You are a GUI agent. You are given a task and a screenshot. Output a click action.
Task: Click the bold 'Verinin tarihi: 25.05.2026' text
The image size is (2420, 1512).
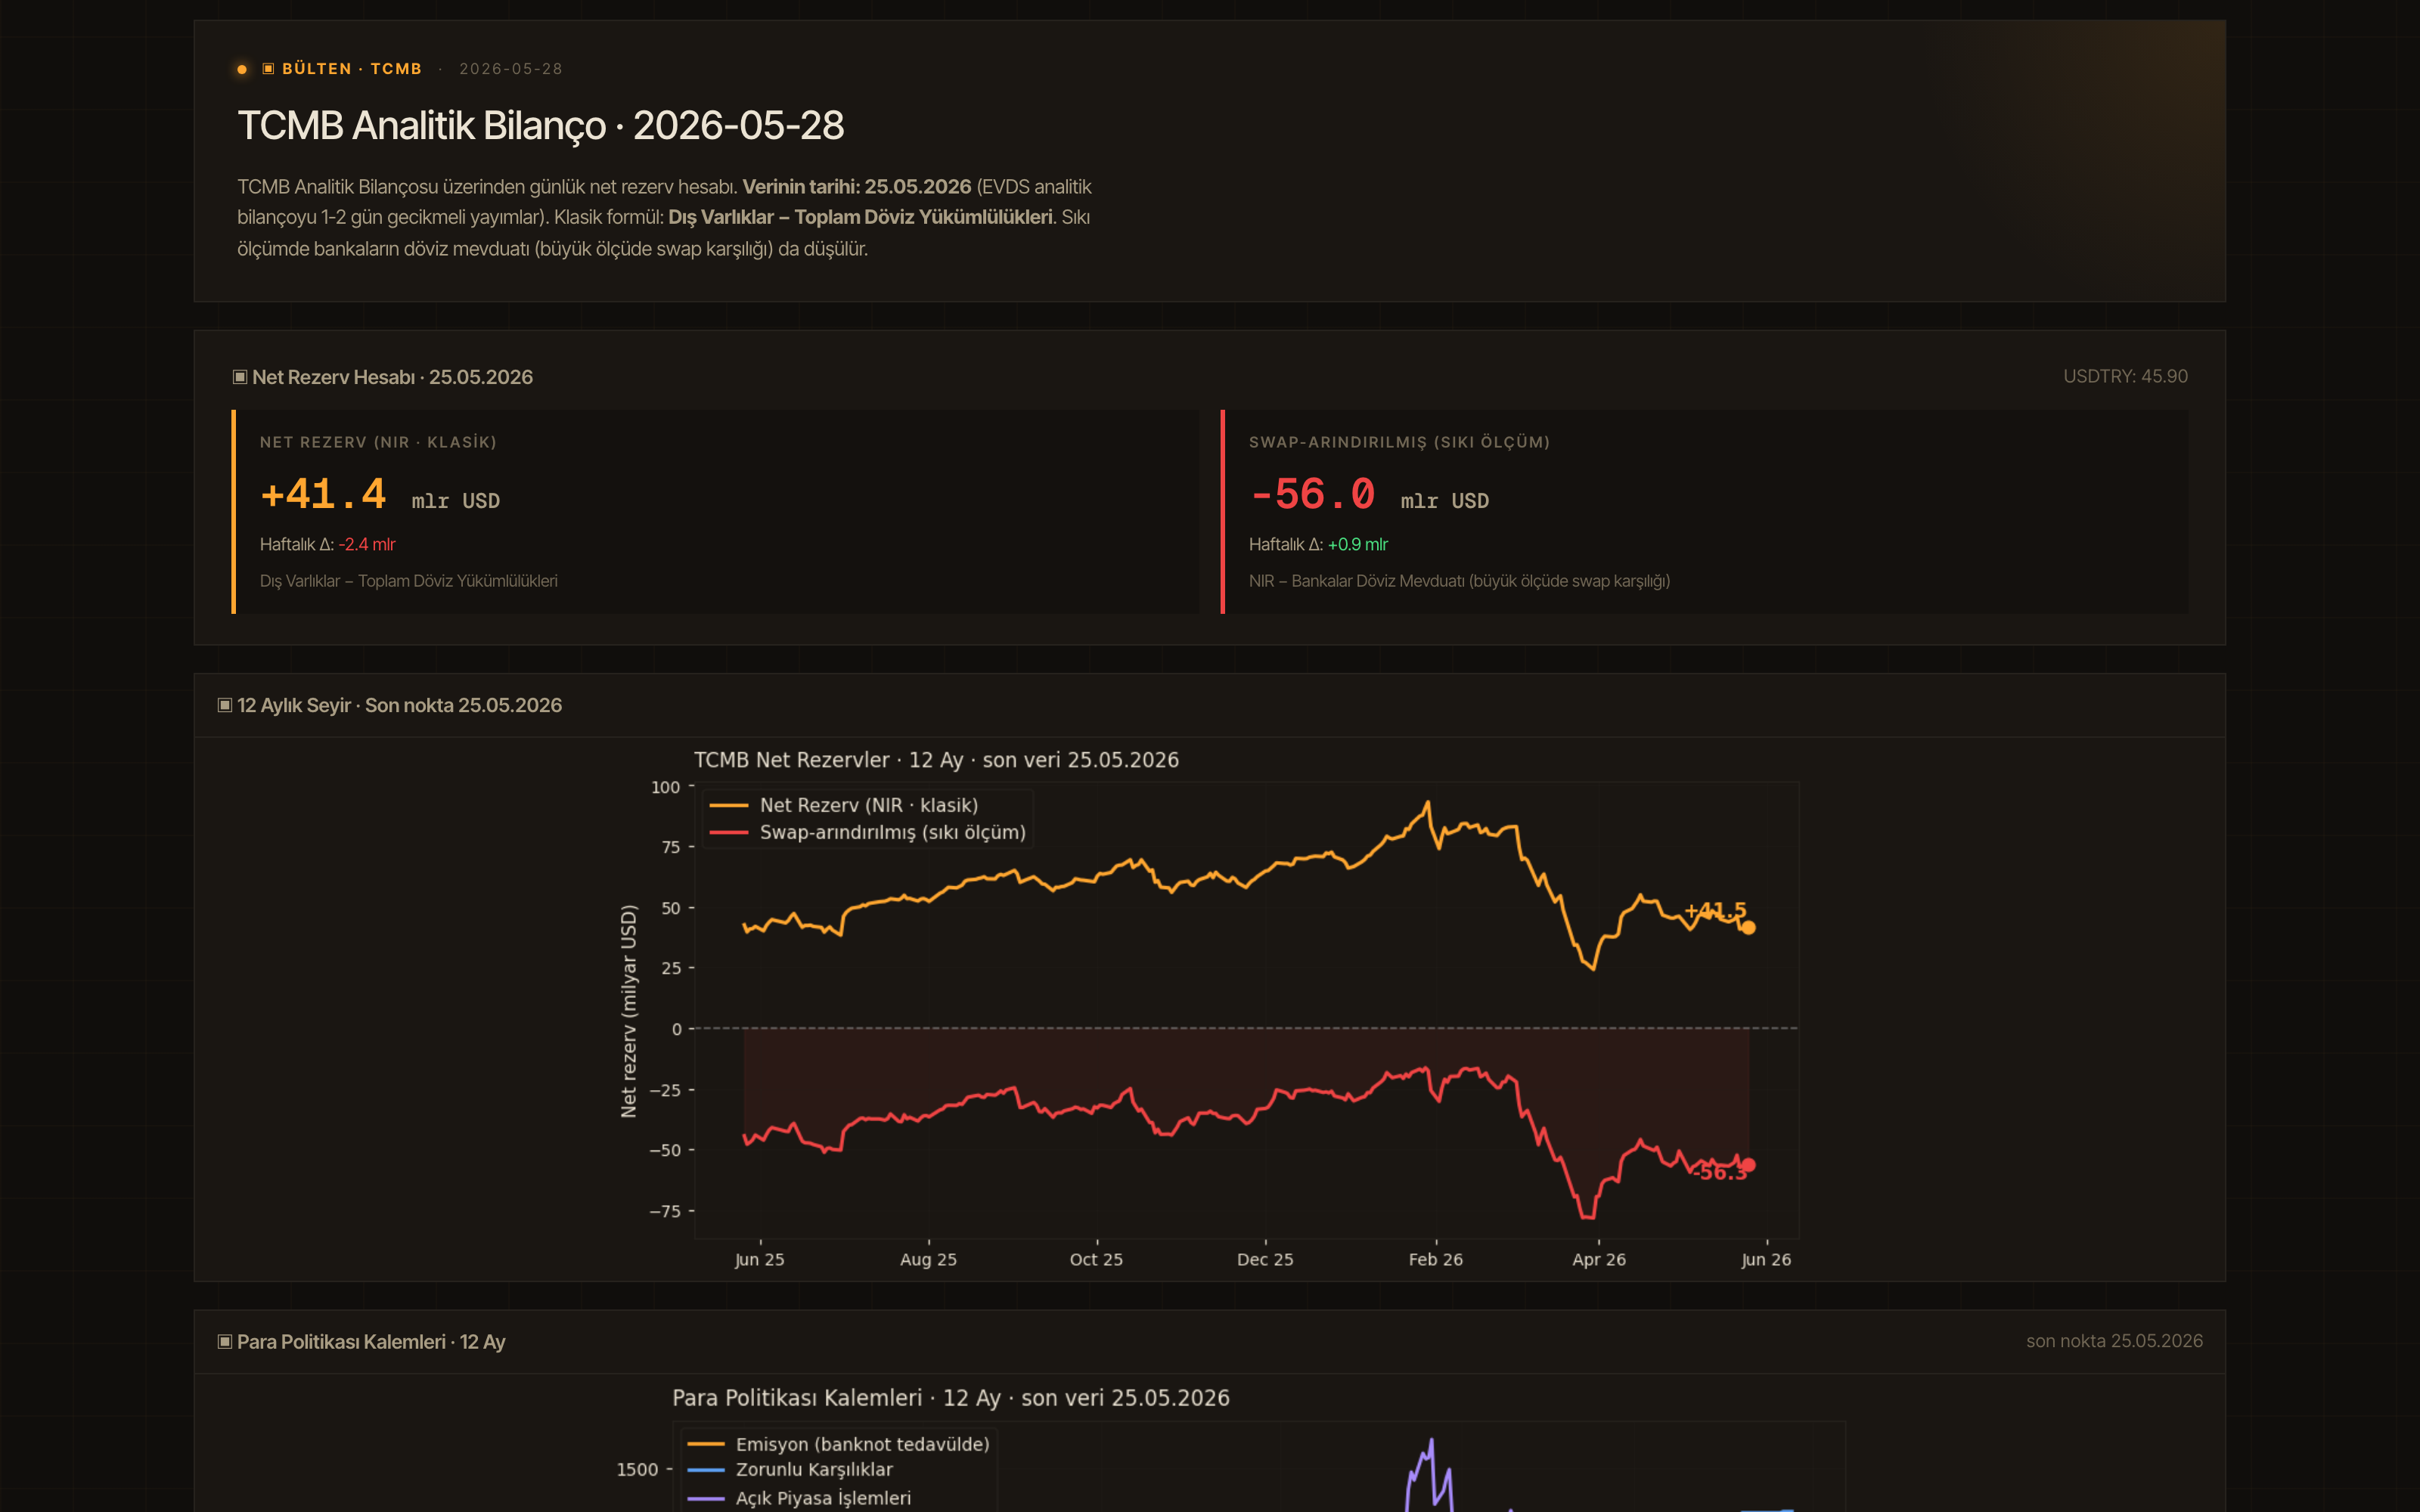click(857, 187)
